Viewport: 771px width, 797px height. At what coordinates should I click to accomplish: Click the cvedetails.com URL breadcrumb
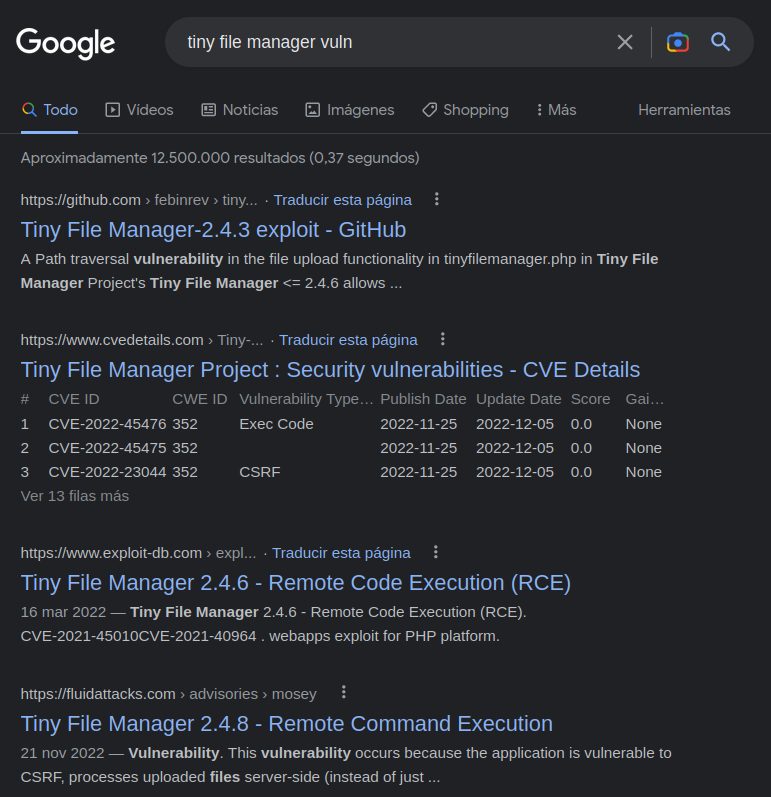142,340
